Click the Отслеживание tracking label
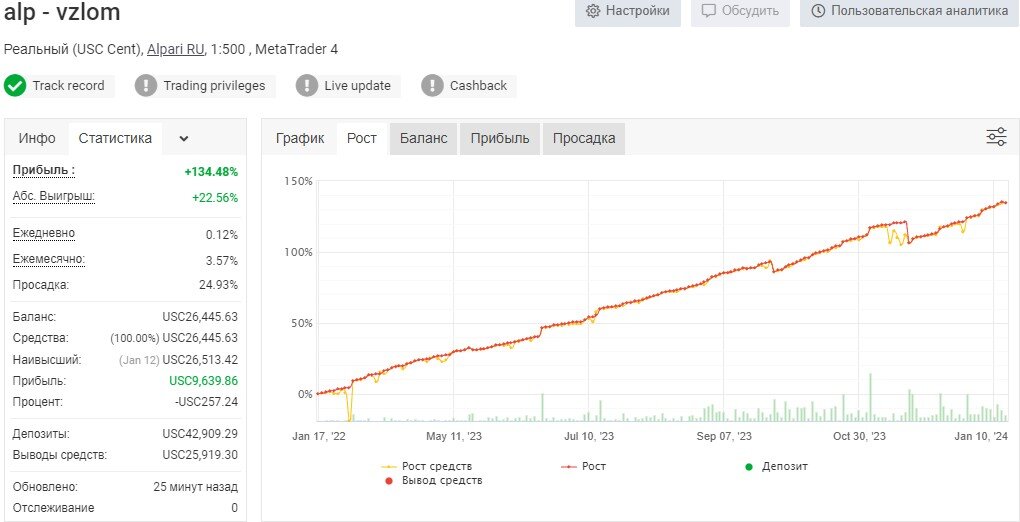 [x=53, y=508]
